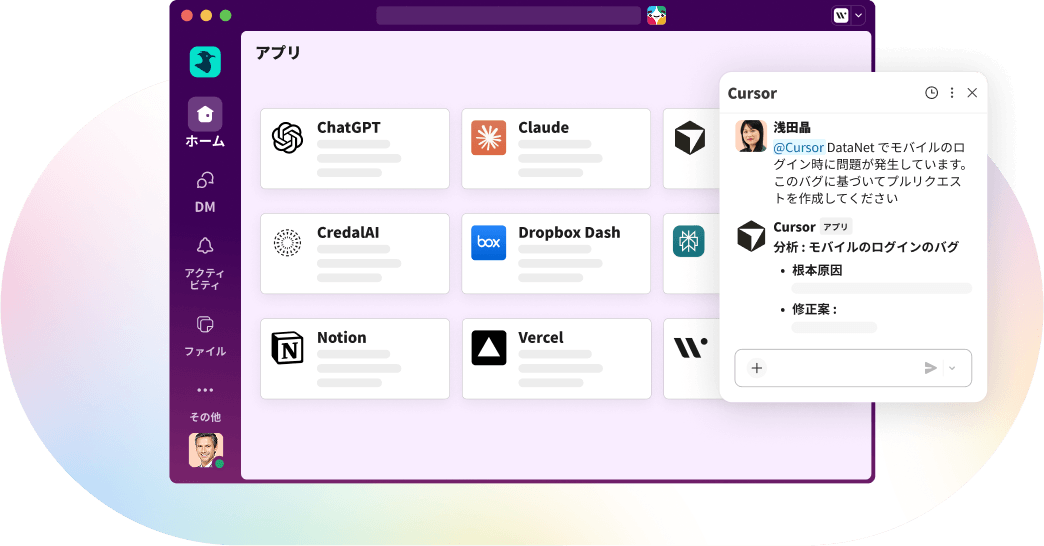Close the Cursor chat panel

pyautogui.click(x=972, y=93)
